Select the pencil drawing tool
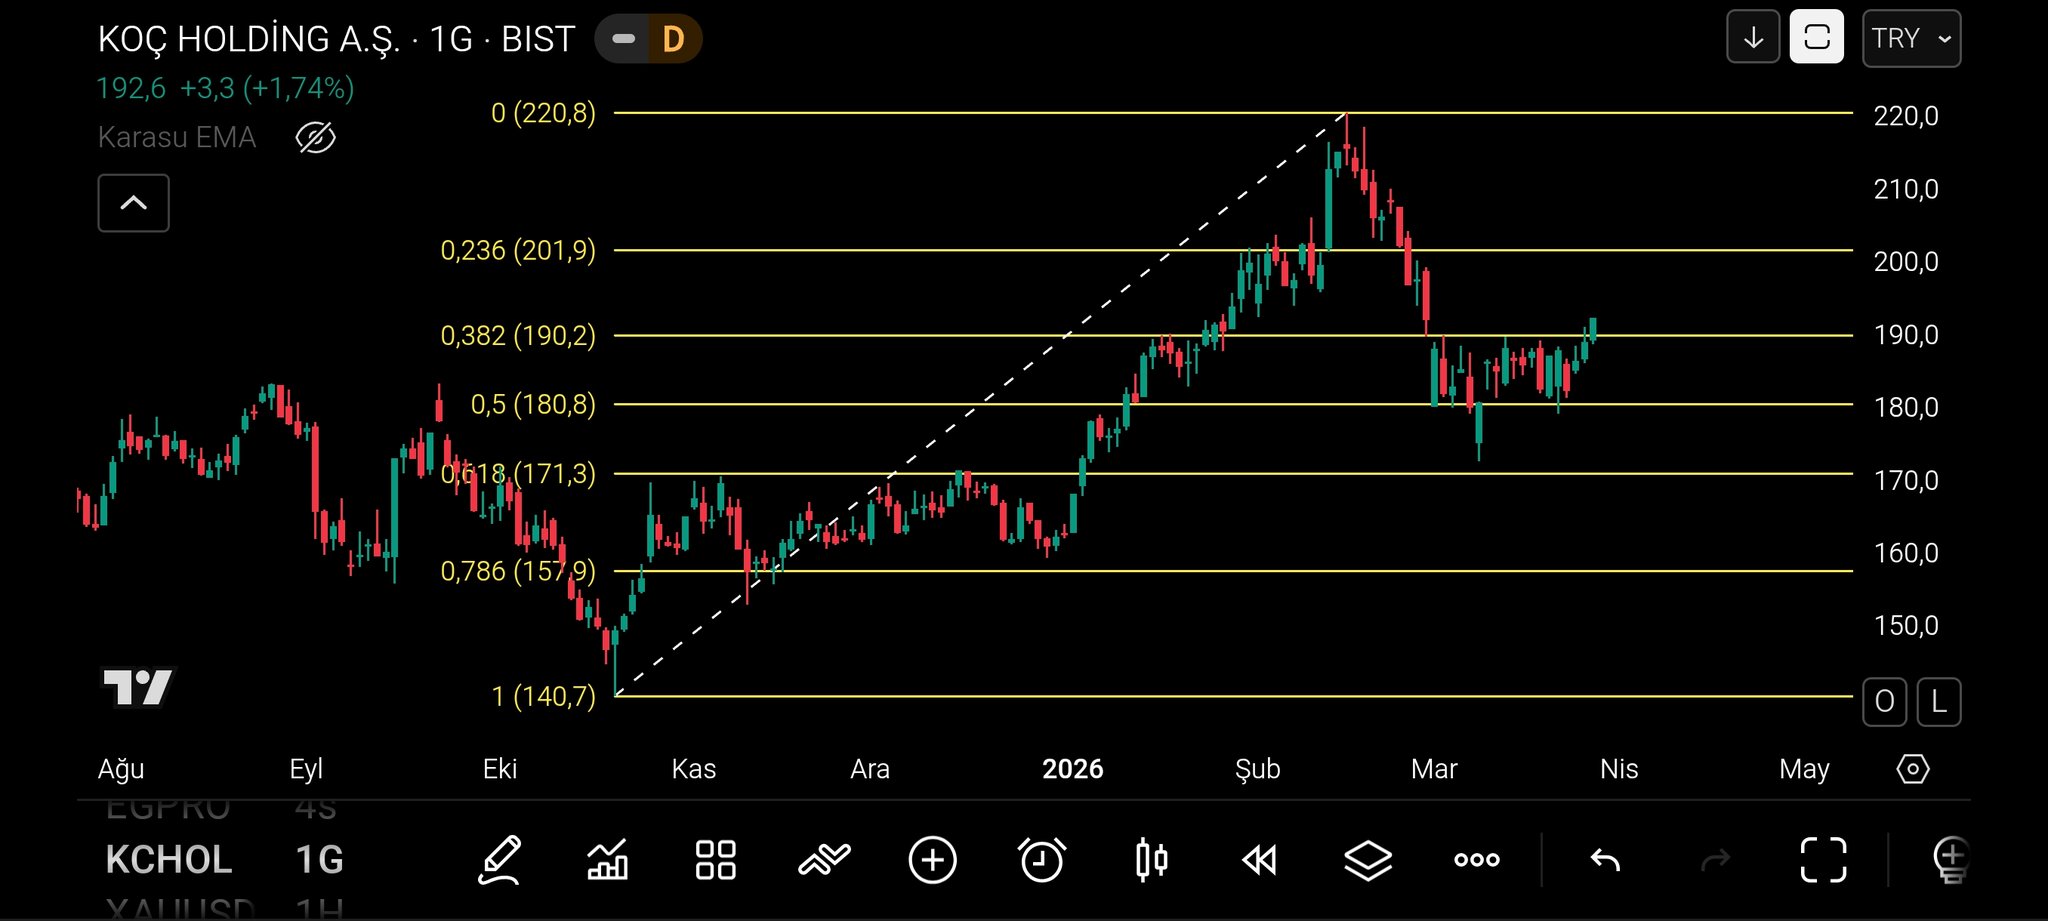Image resolution: width=2048 pixels, height=921 pixels. (500, 860)
